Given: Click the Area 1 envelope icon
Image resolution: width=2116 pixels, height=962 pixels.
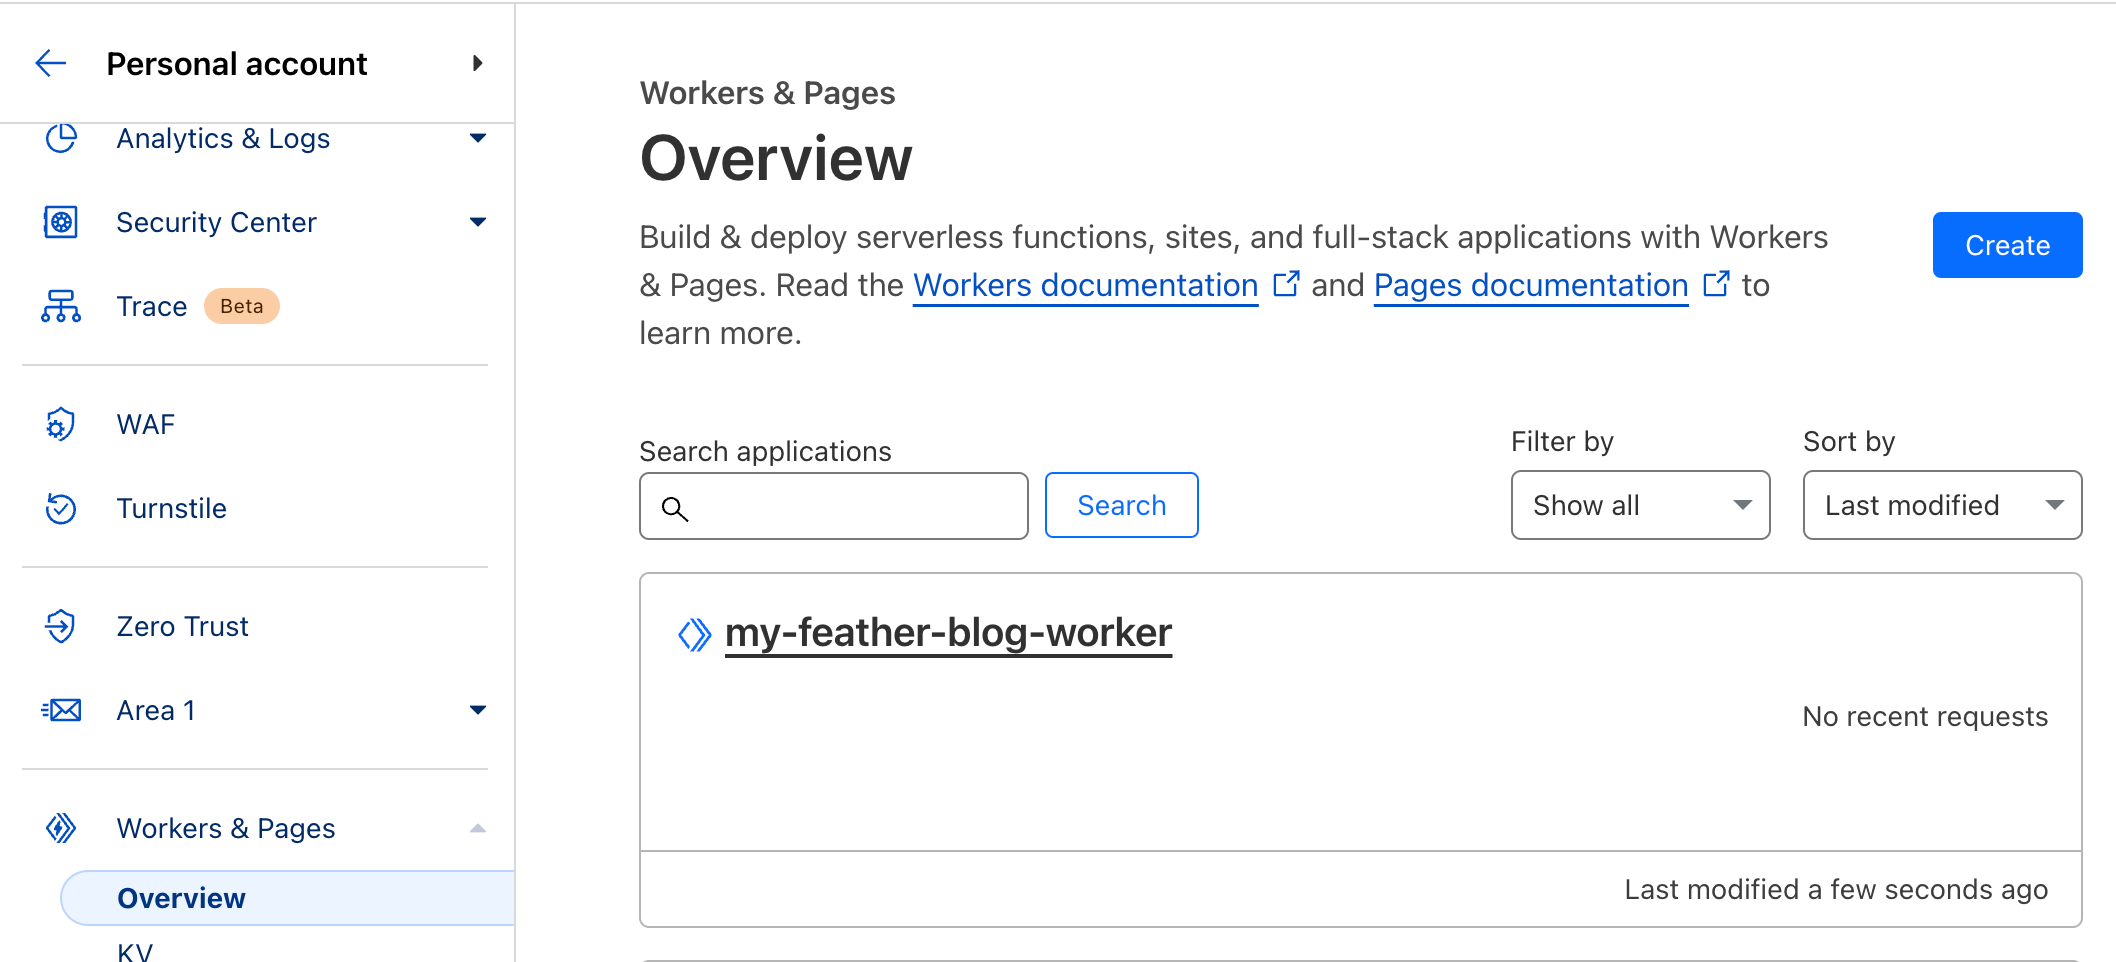Looking at the screenshot, I should (x=61, y=710).
